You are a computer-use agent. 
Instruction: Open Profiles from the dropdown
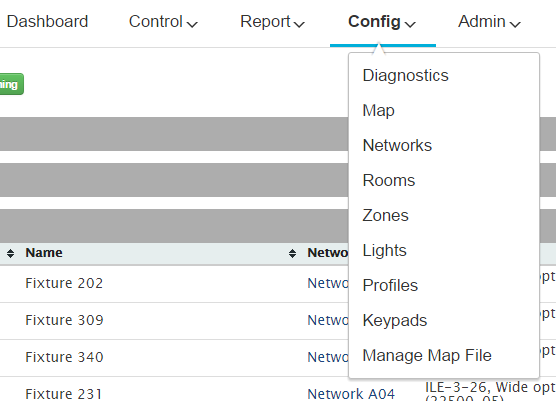[390, 285]
